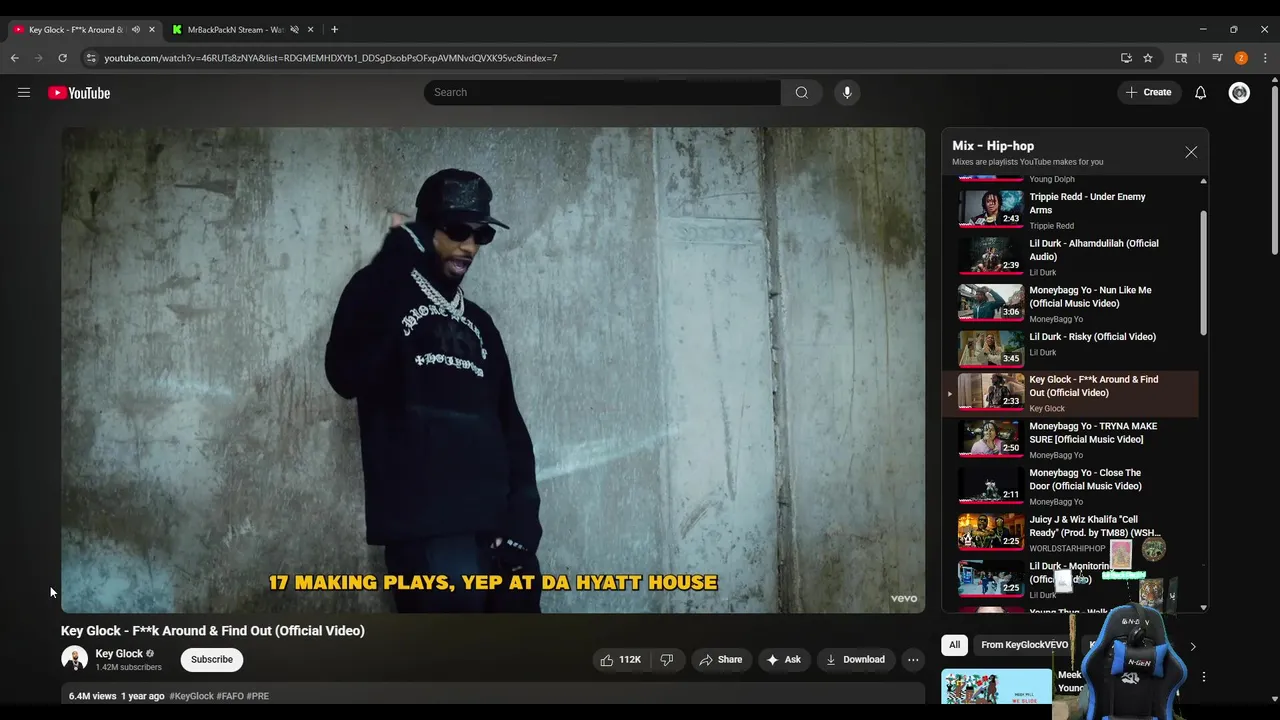Click the Create button
The image size is (1280, 720).
(1149, 92)
